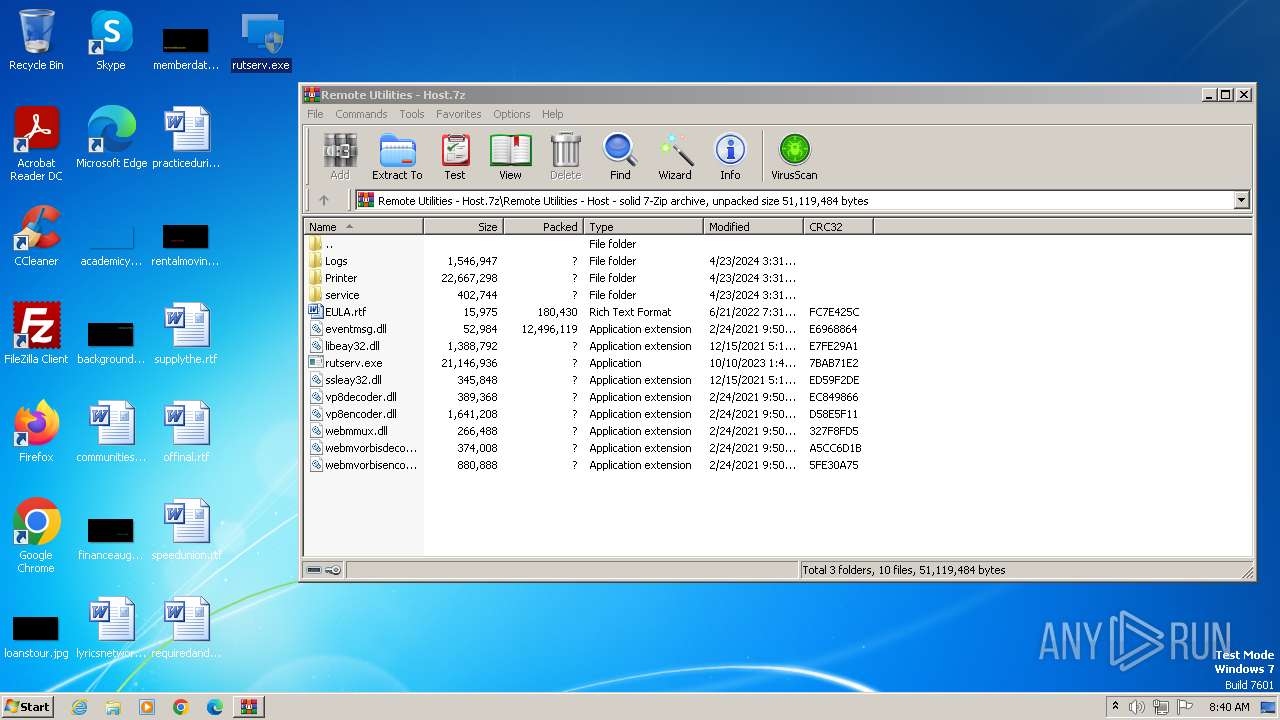Select rutserv.exe desktop icon
Image resolution: width=1280 pixels, height=720 pixels.
click(260, 41)
